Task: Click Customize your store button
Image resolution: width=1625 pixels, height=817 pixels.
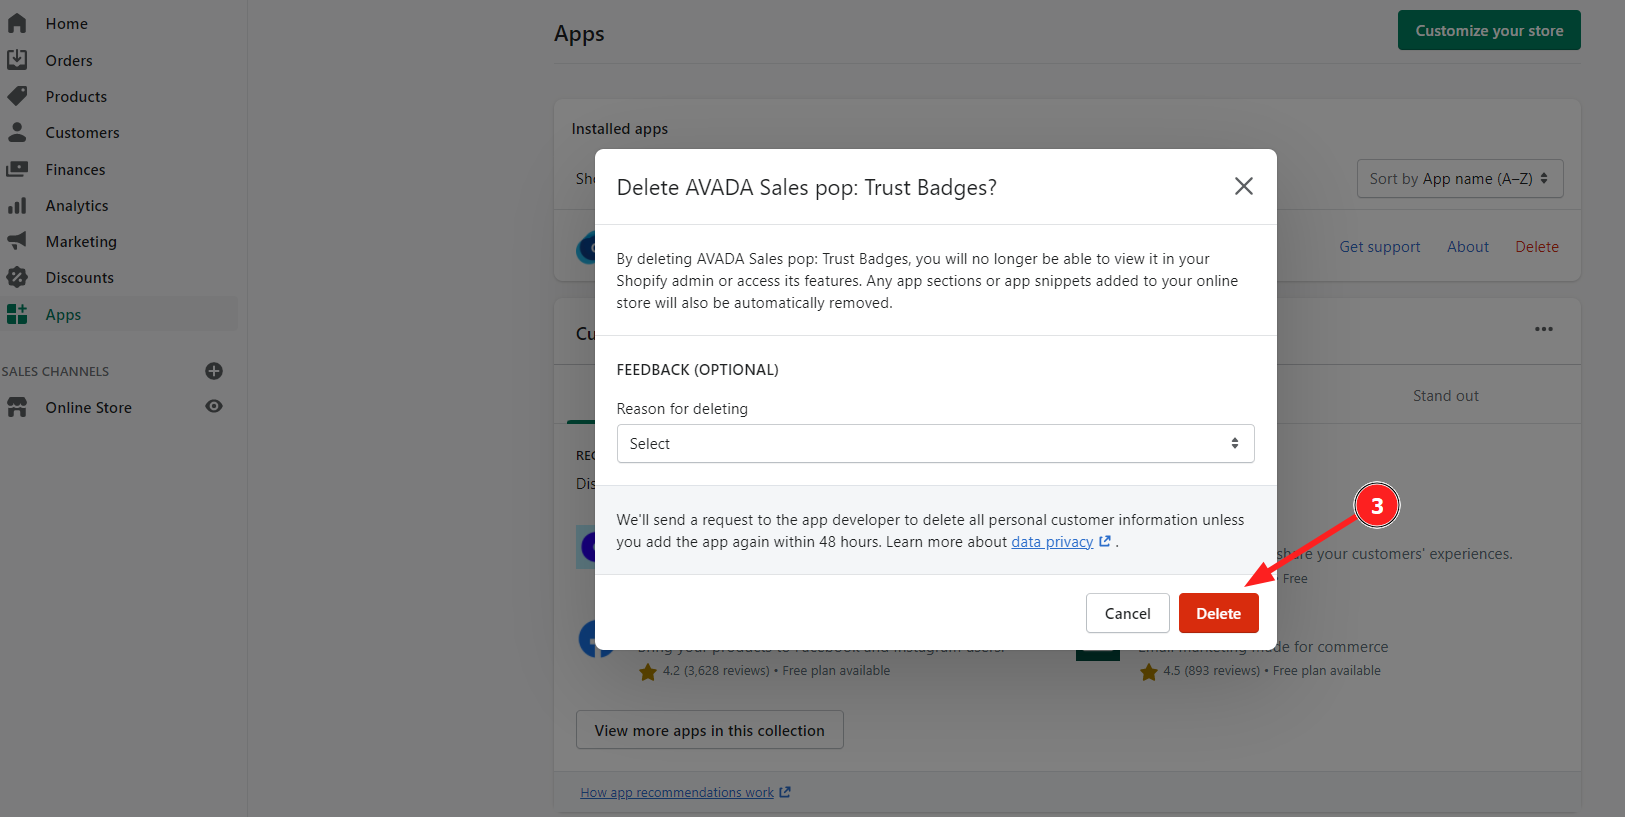Action: click(1489, 30)
